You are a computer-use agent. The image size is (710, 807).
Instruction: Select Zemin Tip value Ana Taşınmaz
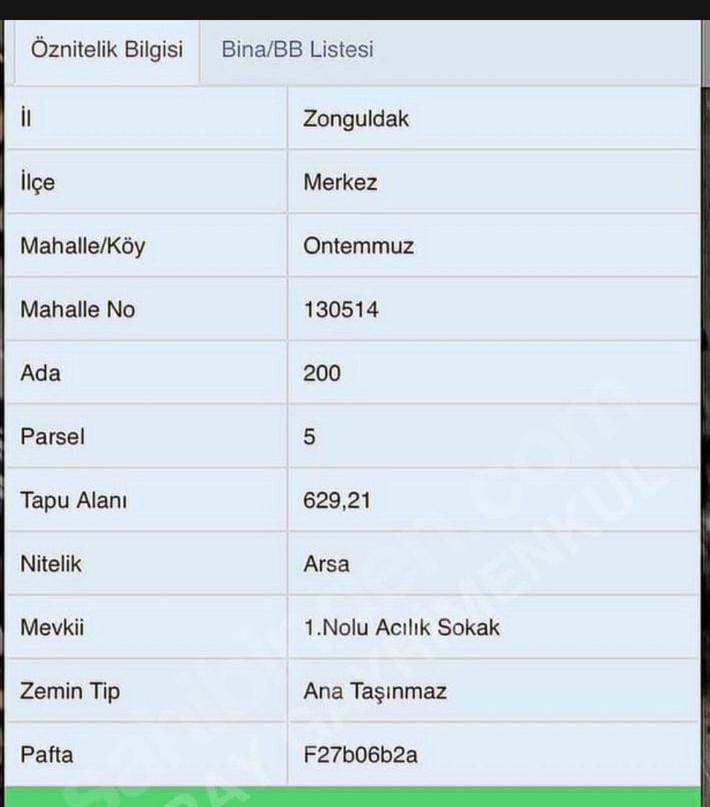tap(375, 691)
